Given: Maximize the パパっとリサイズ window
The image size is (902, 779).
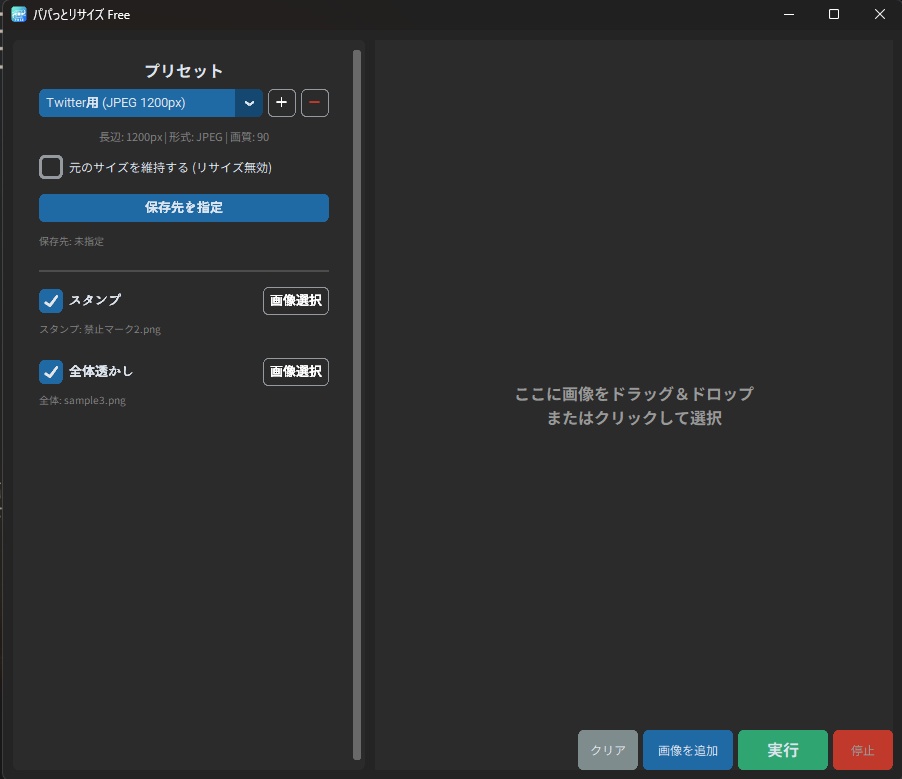Looking at the screenshot, I should point(834,14).
